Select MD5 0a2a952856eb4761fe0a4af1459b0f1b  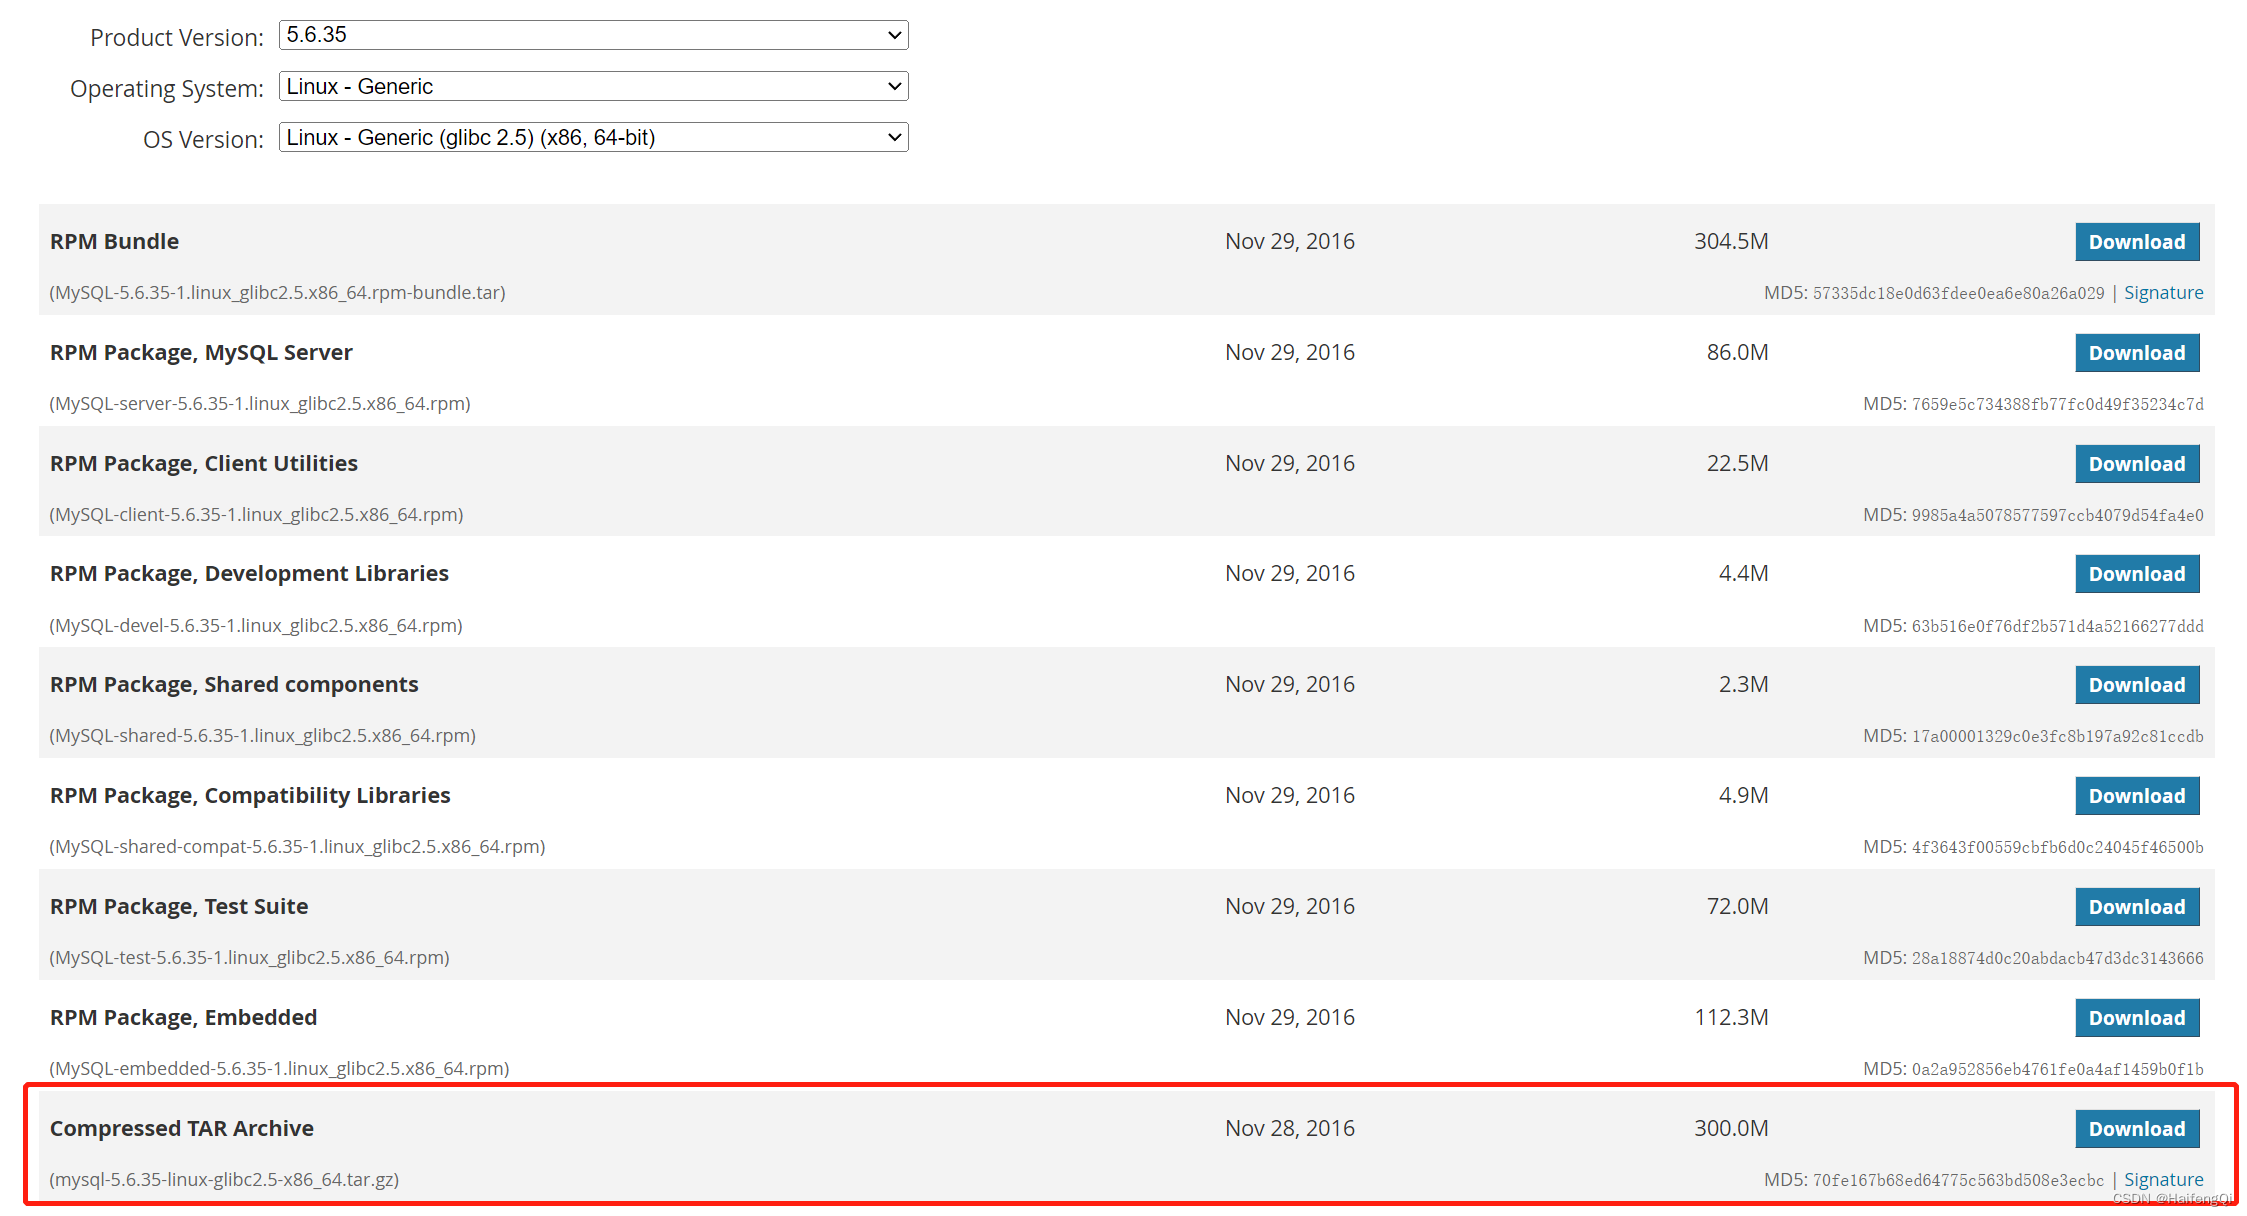(2057, 1069)
